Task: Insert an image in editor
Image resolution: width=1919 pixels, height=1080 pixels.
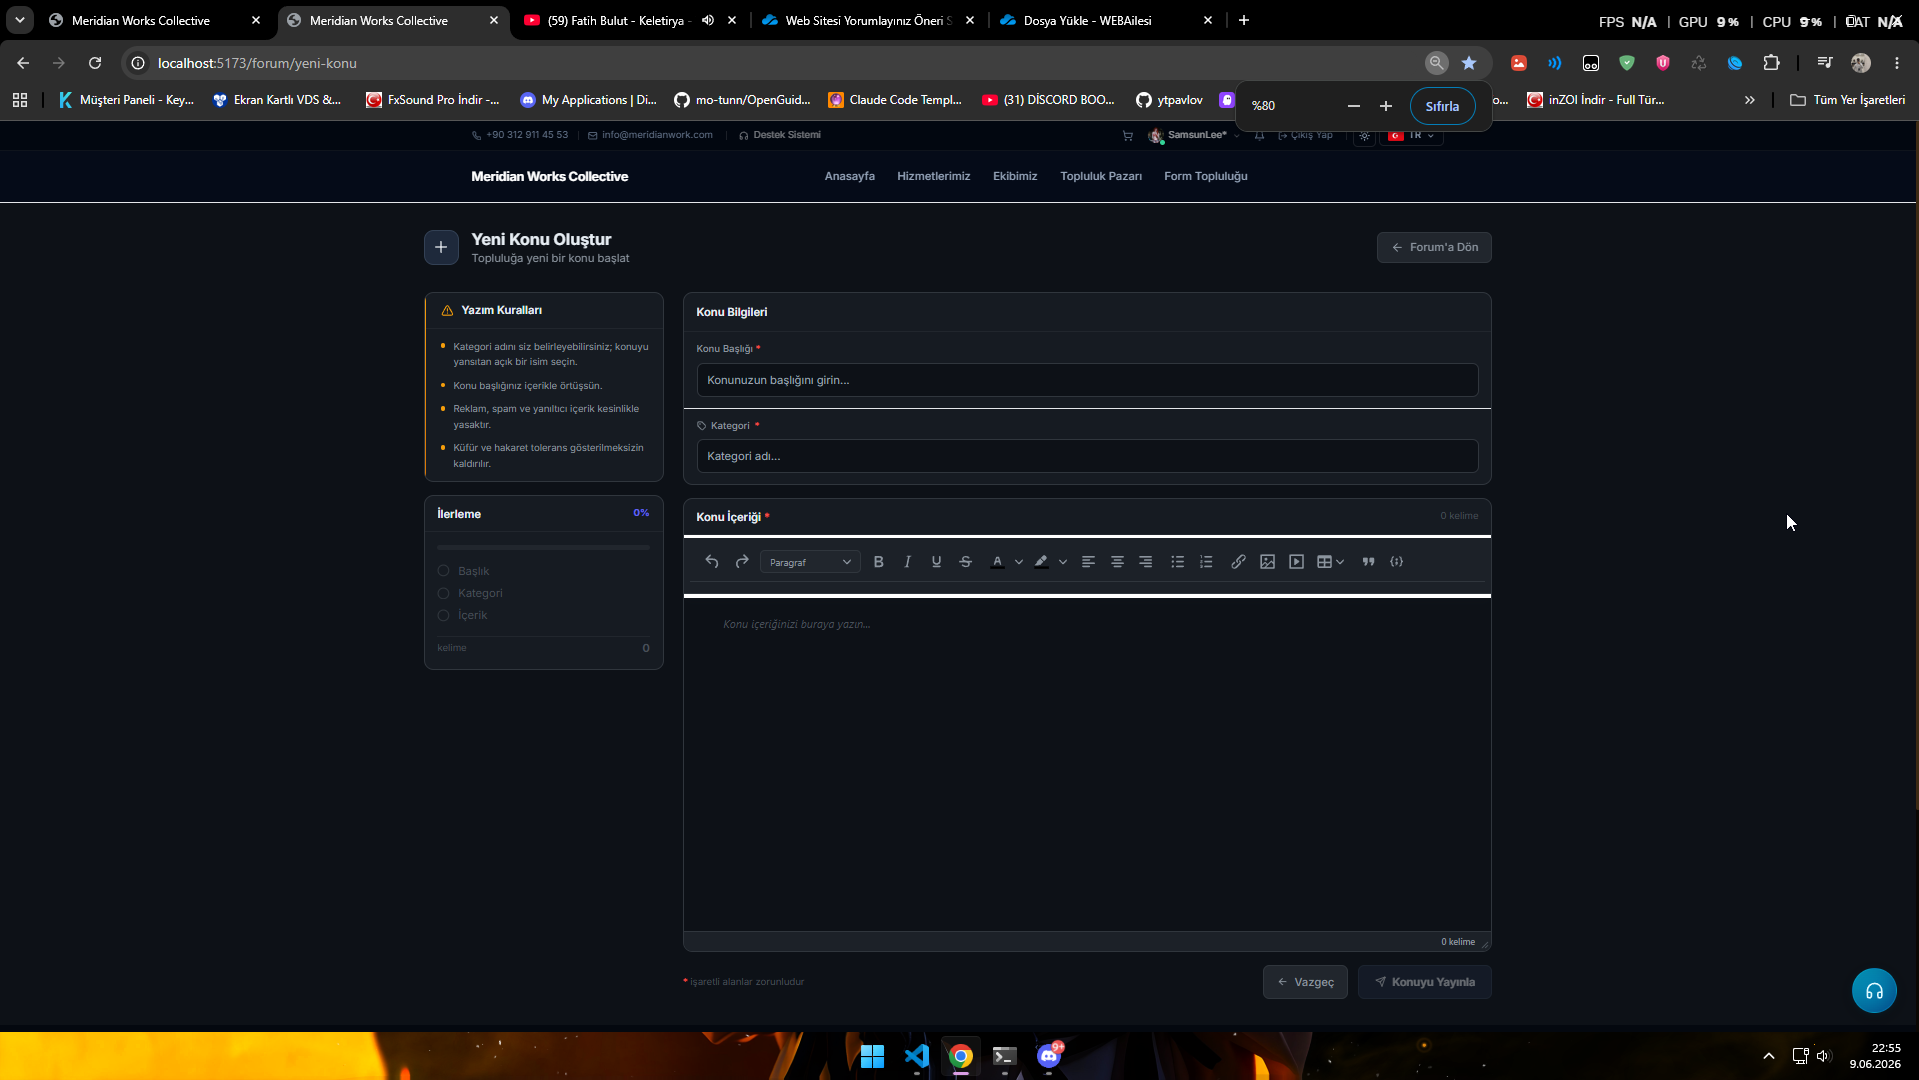Action: coord(1267,562)
